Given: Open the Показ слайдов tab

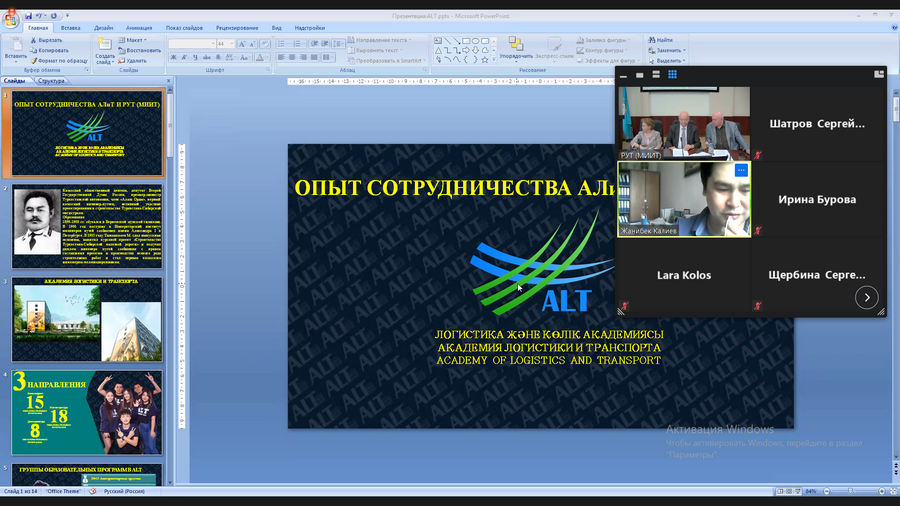Looking at the screenshot, I should (x=184, y=28).
